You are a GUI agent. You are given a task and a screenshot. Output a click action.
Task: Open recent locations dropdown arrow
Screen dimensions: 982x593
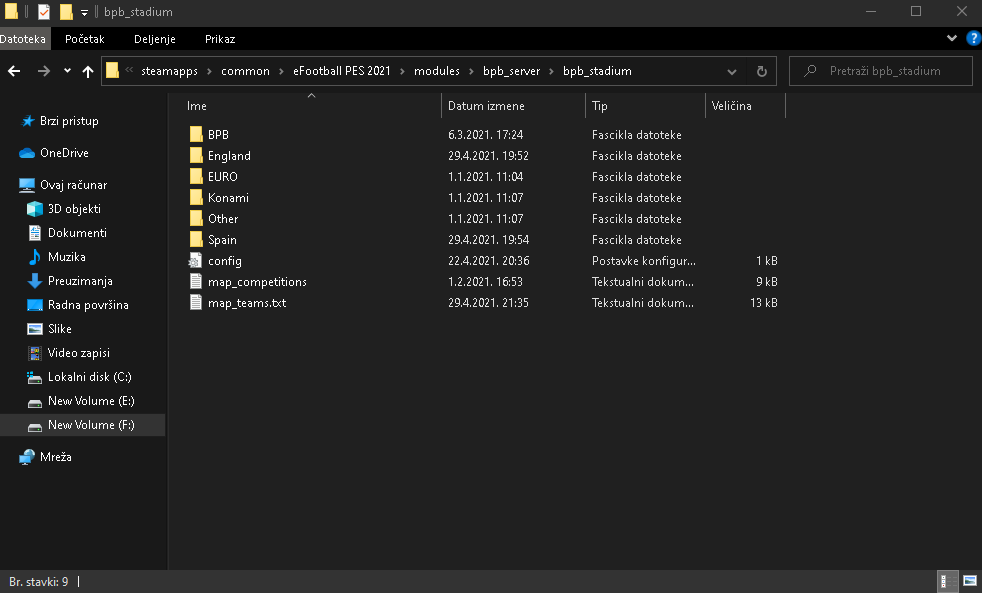(x=67, y=71)
